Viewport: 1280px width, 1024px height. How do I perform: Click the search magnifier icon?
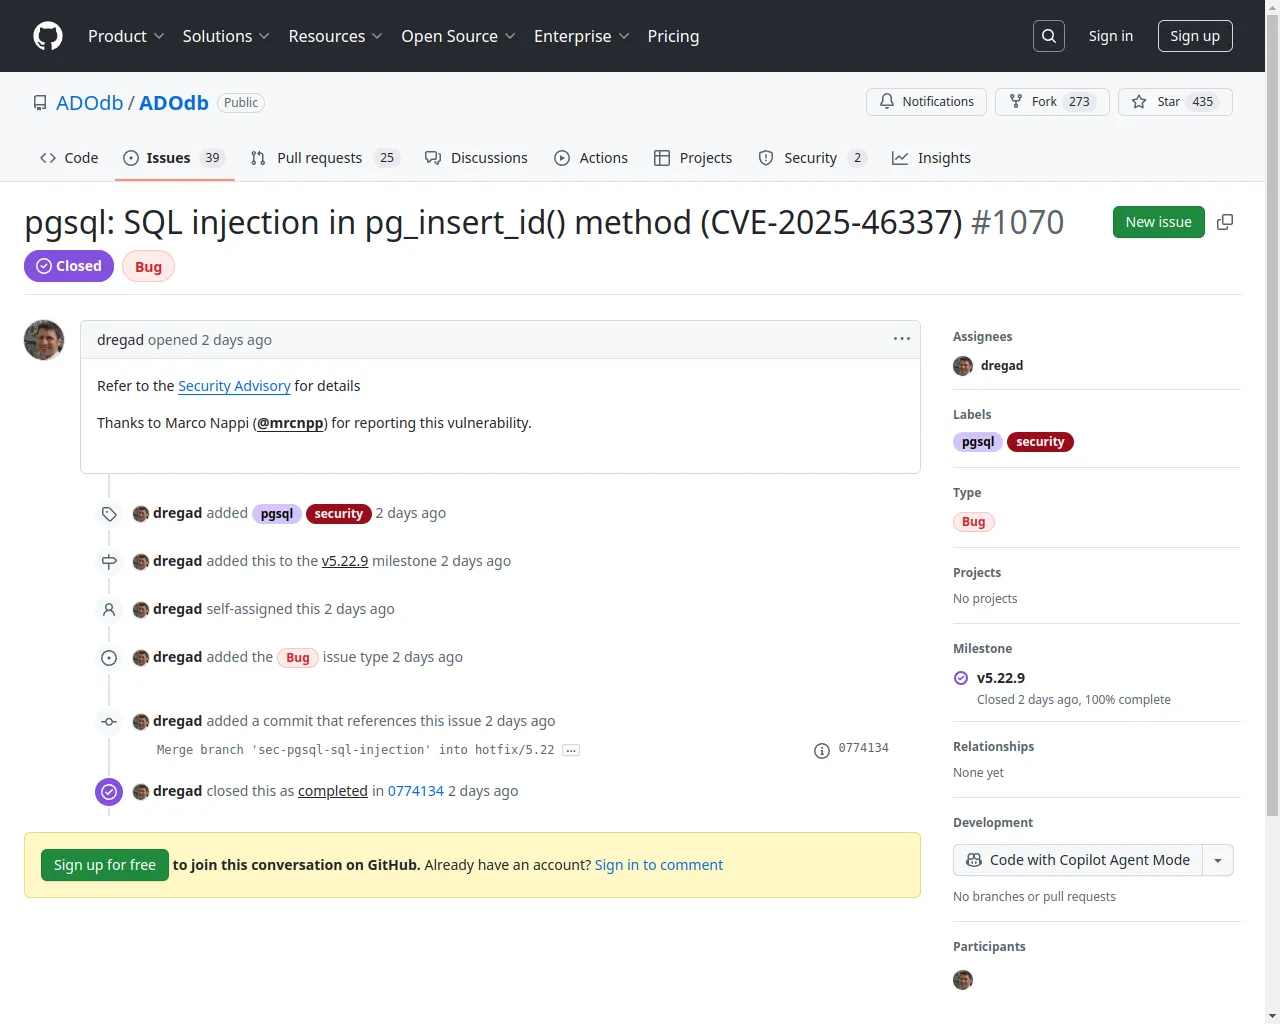tap(1049, 36)
